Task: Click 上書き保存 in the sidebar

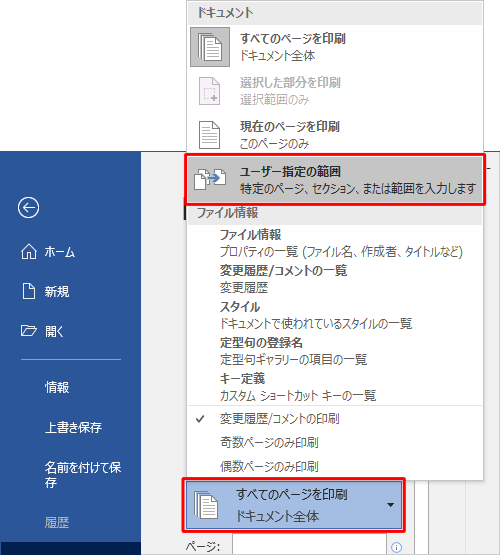Action: 73,427
